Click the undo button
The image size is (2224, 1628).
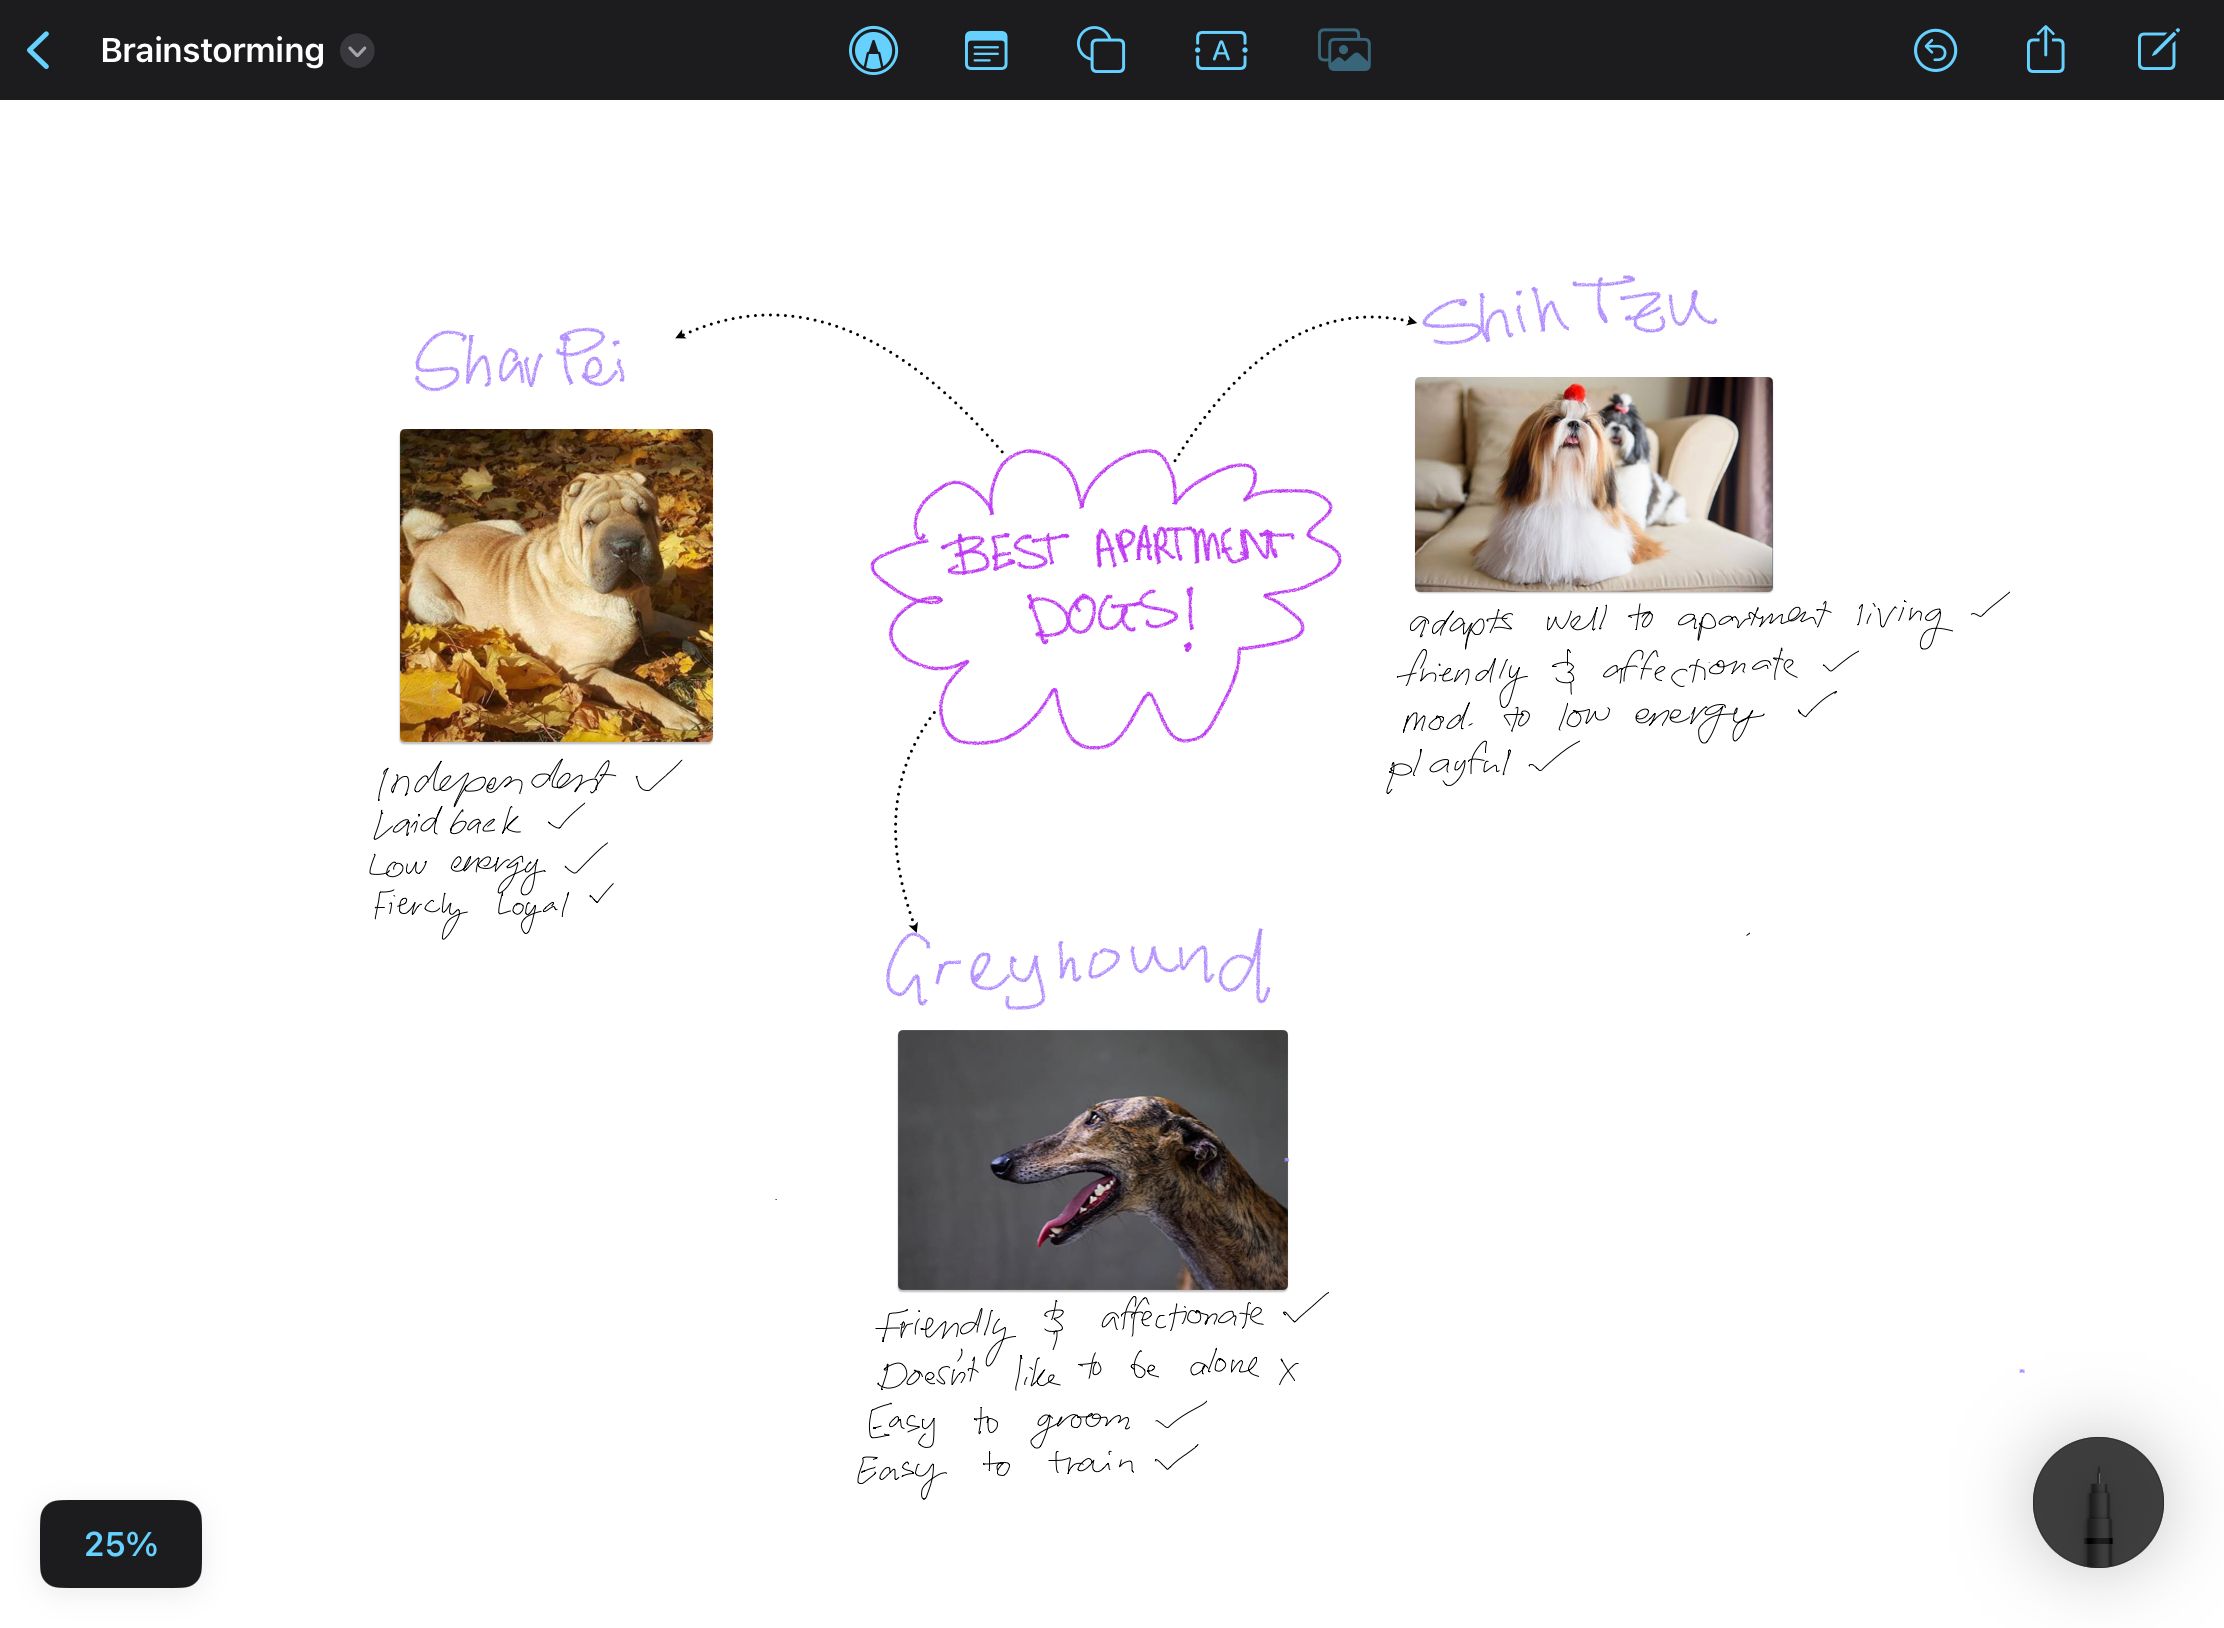(1935, 50)
